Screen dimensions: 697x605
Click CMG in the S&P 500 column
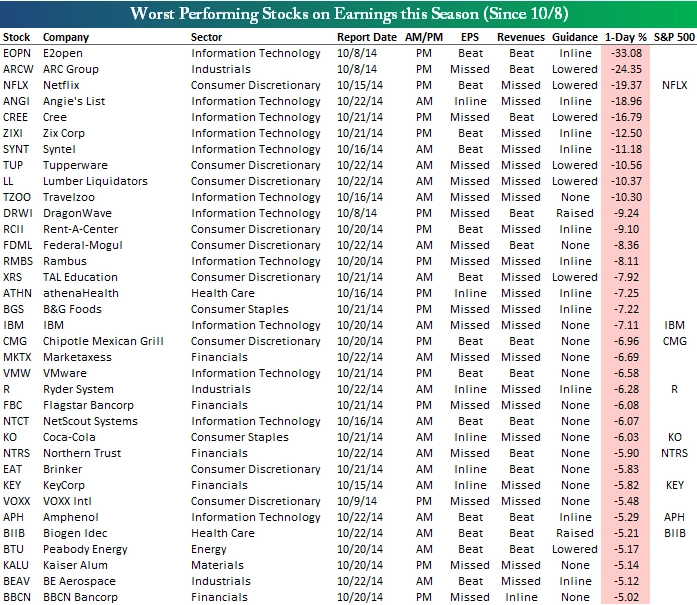674,341
